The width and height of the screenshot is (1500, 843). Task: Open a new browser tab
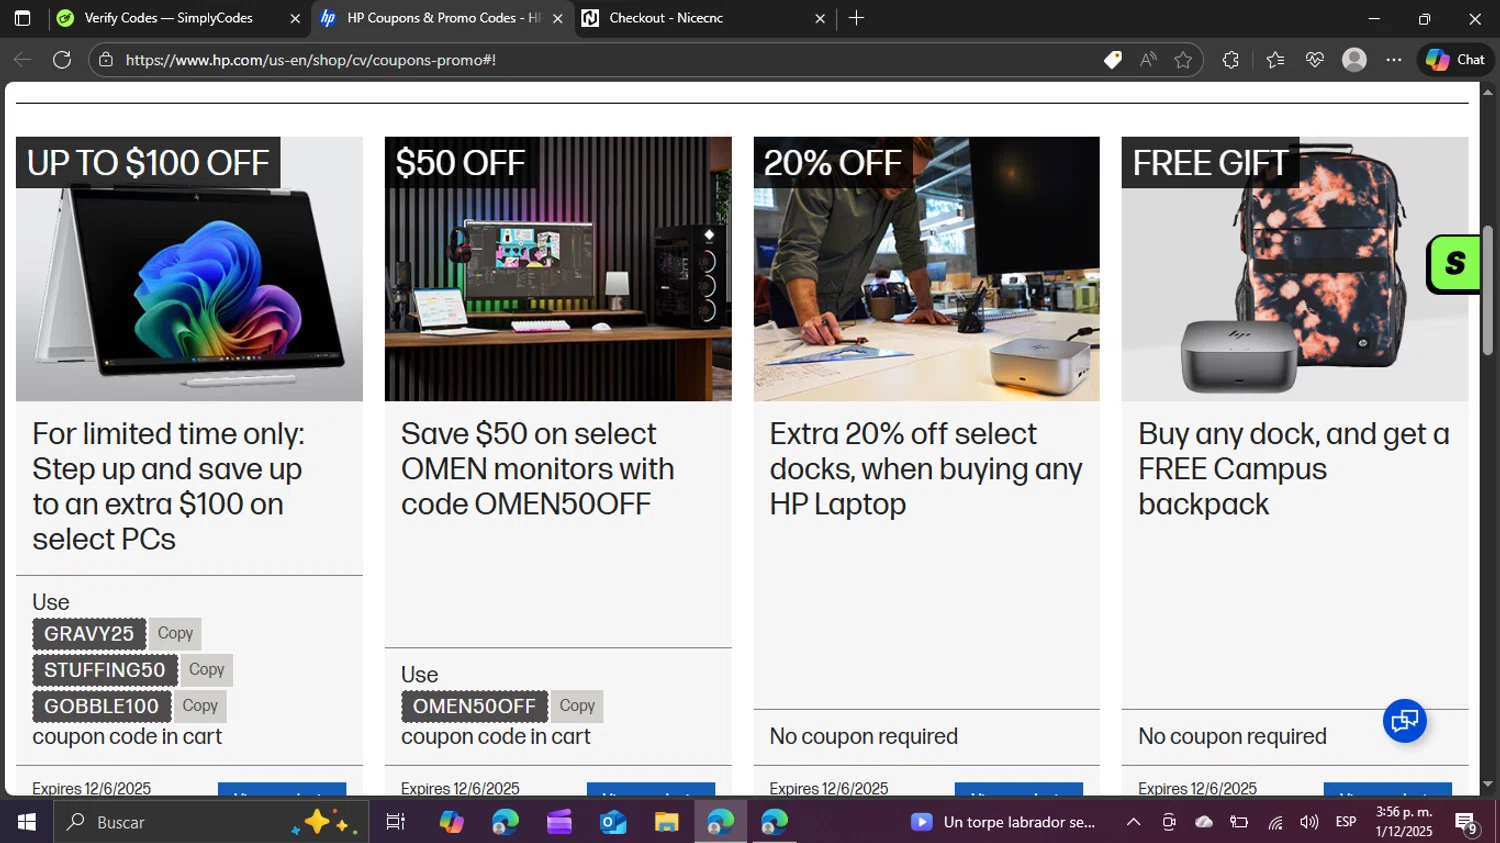pyautogui.click(x=856, y=18)
